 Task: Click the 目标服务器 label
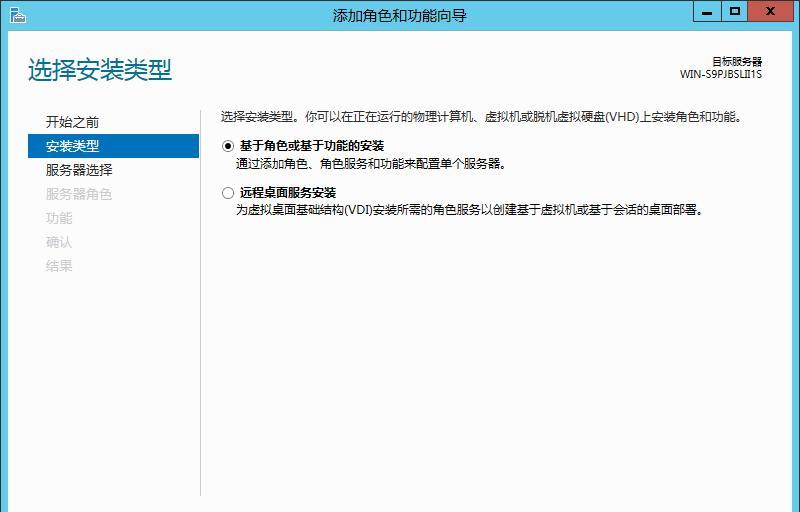(737, 62)
